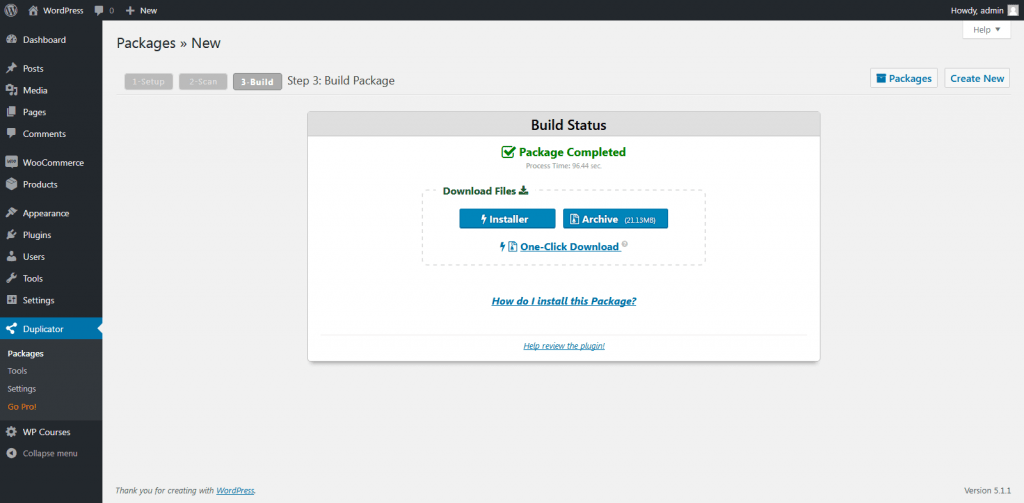Click the 2-Scan step button
The width and height of the screenshot is (1024, 503).
click(x=203, y=82)
